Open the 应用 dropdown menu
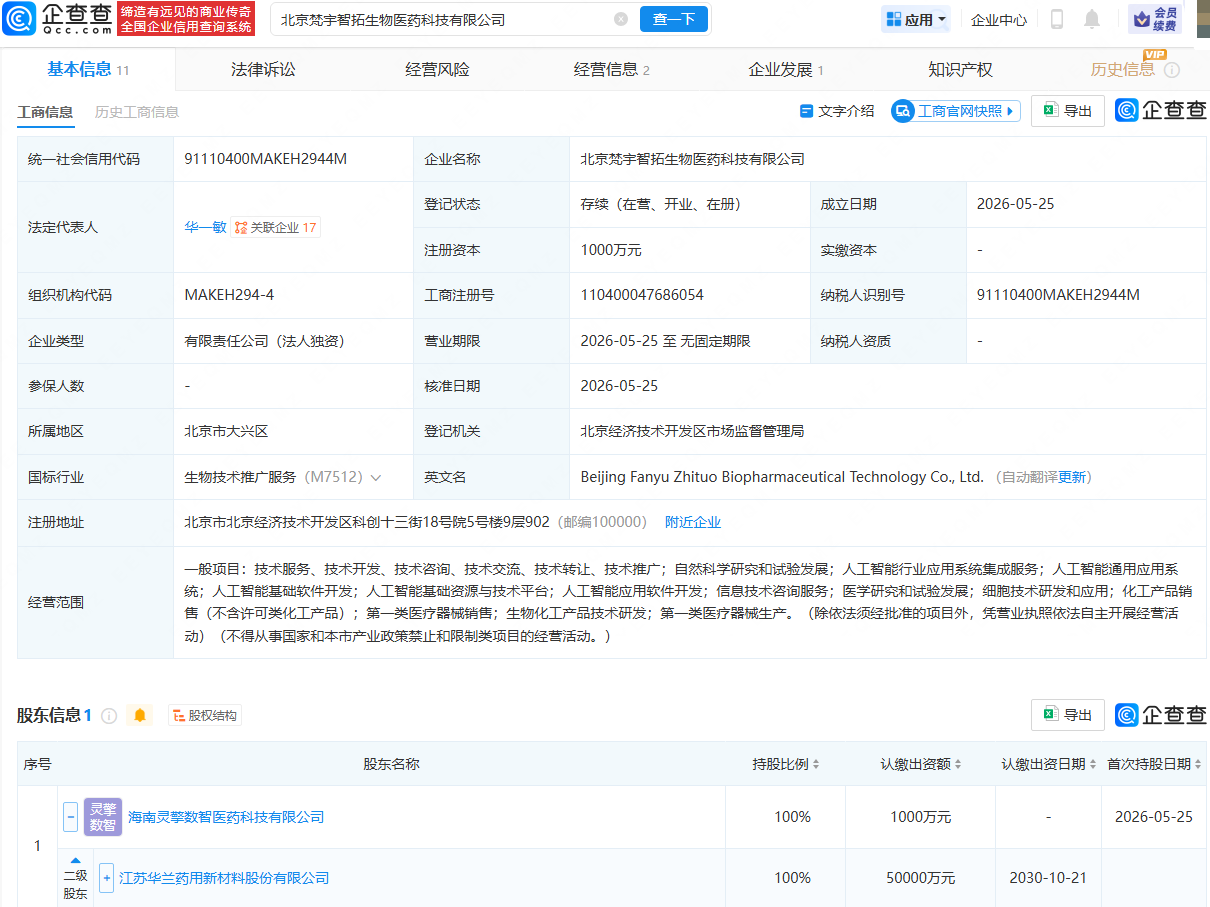This screenshot has height=907, width=1210. click(x=915, y=19)
